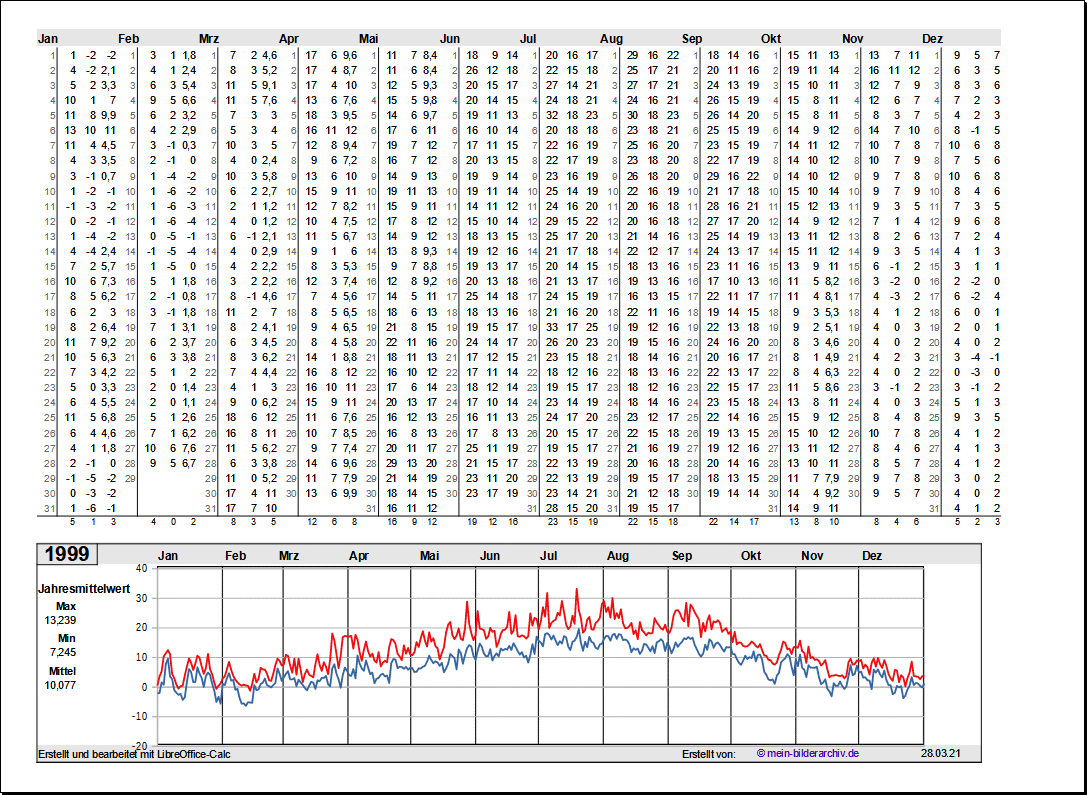The image size is (1087, 795).
Task: Select the Mrz label above the chart
Action: pos(289,556)
